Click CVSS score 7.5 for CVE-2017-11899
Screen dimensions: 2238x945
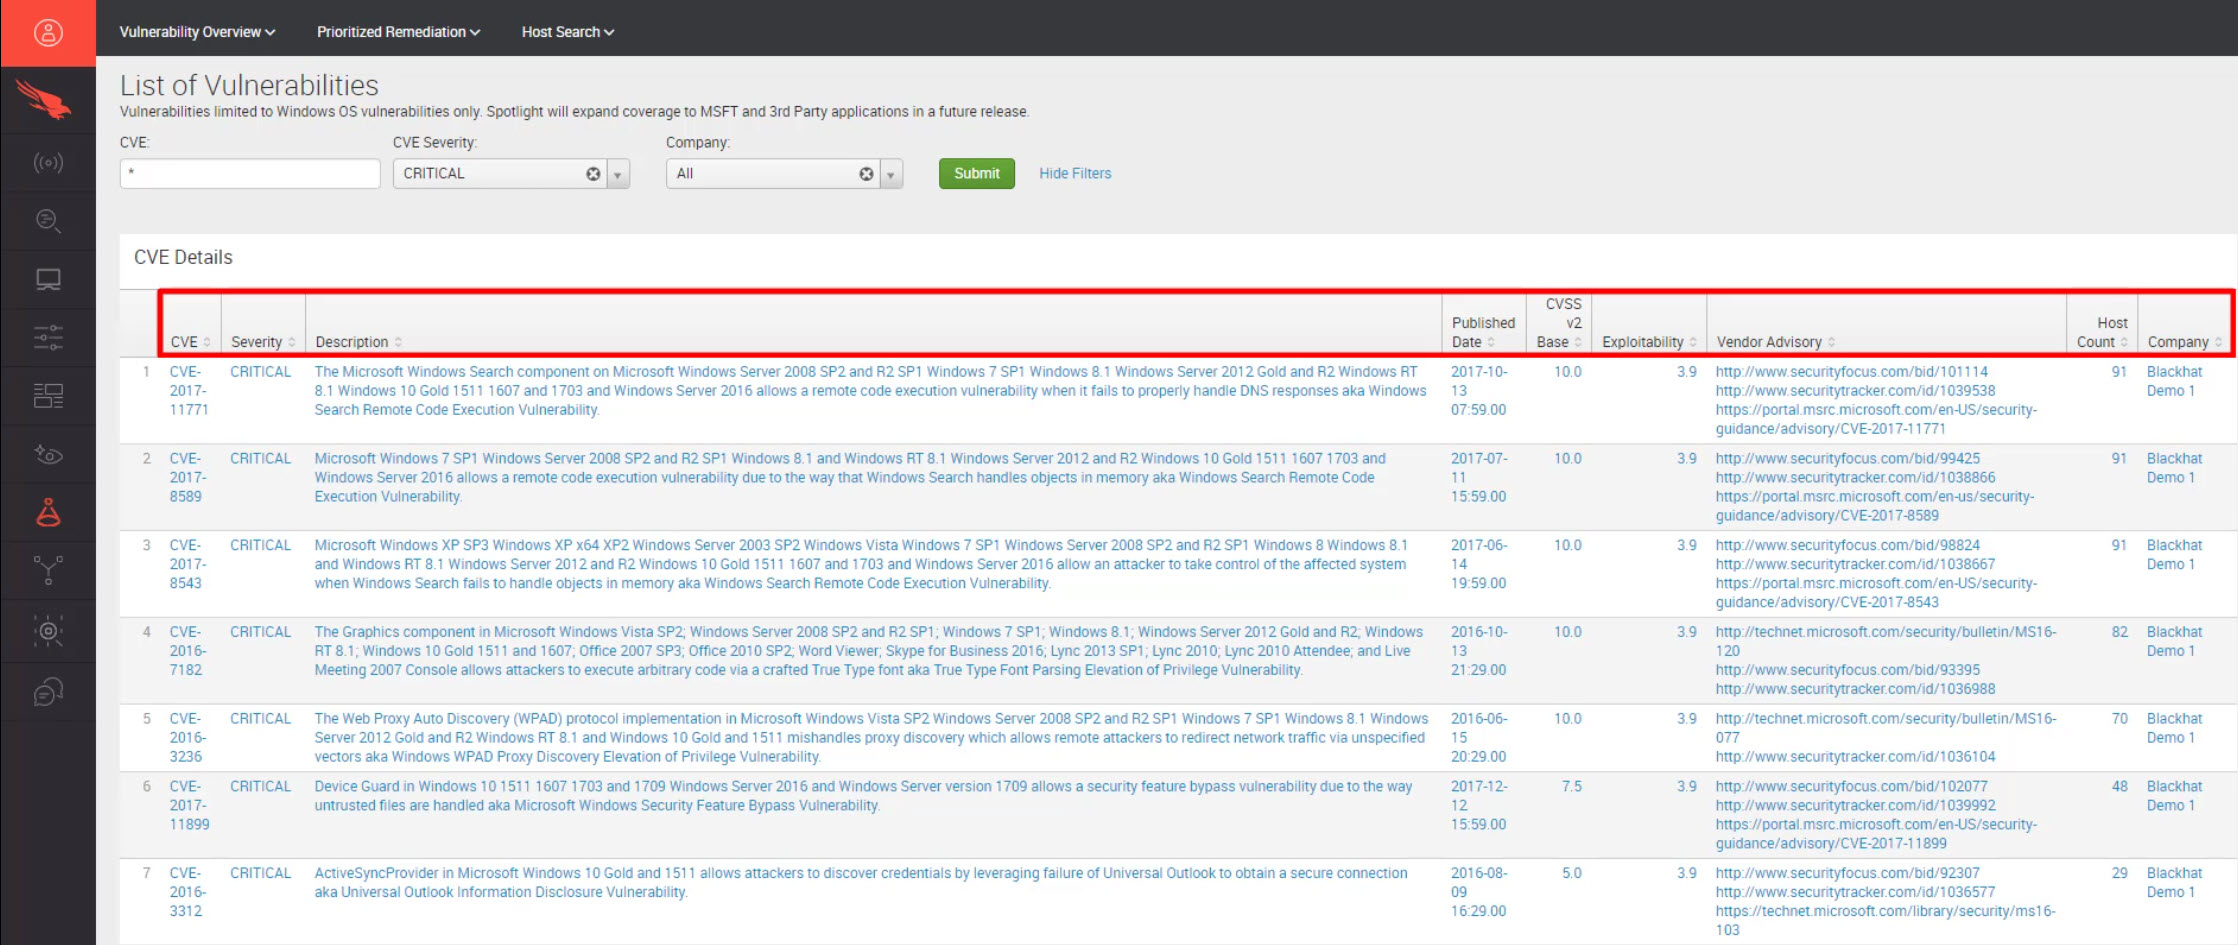pos(1571,787)
